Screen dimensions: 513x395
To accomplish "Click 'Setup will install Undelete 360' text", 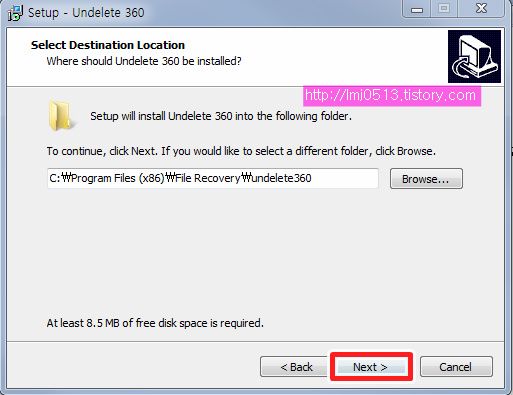I will 221,116.
